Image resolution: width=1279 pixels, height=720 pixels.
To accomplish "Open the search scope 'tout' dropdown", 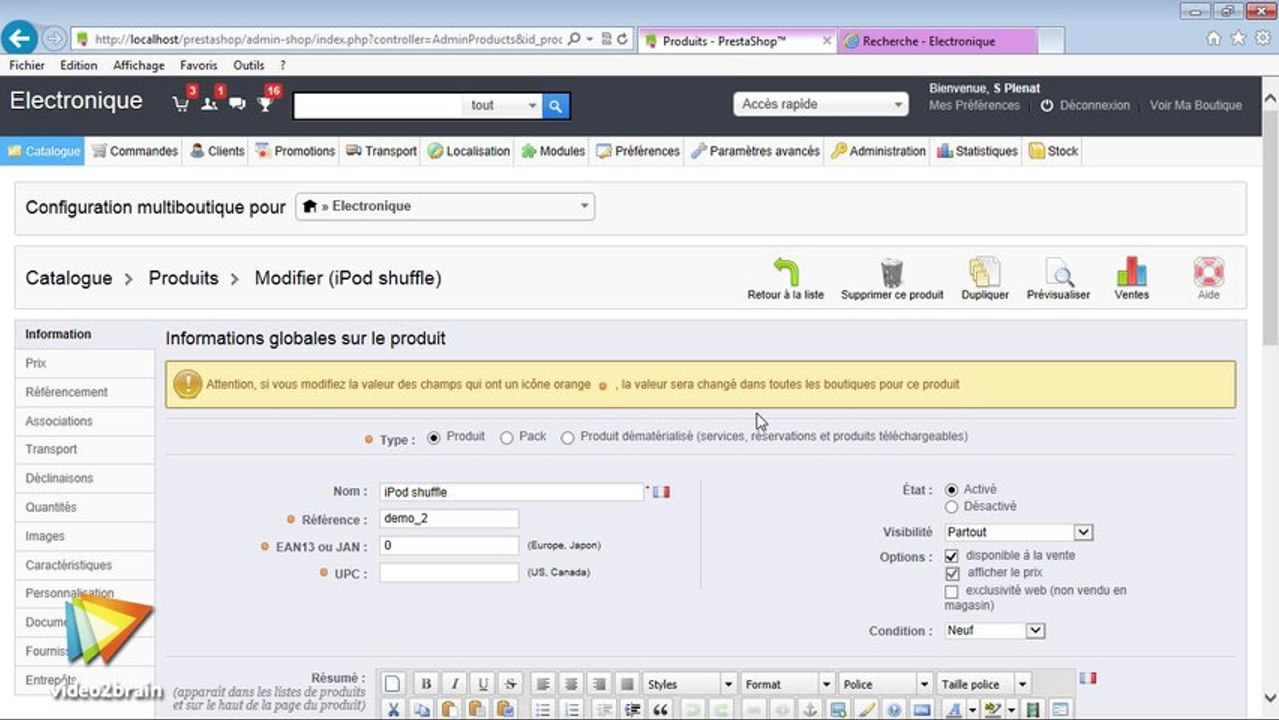I will [x=504, y=105].
